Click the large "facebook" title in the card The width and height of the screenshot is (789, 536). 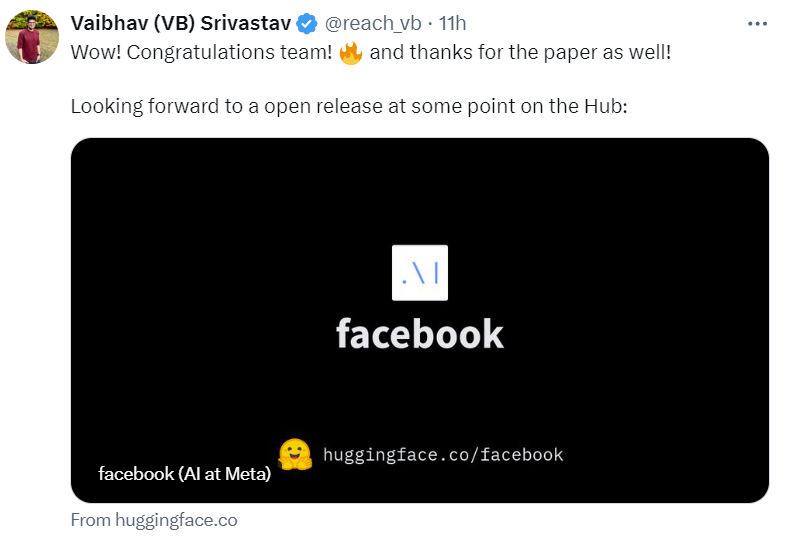pos(419,333)
